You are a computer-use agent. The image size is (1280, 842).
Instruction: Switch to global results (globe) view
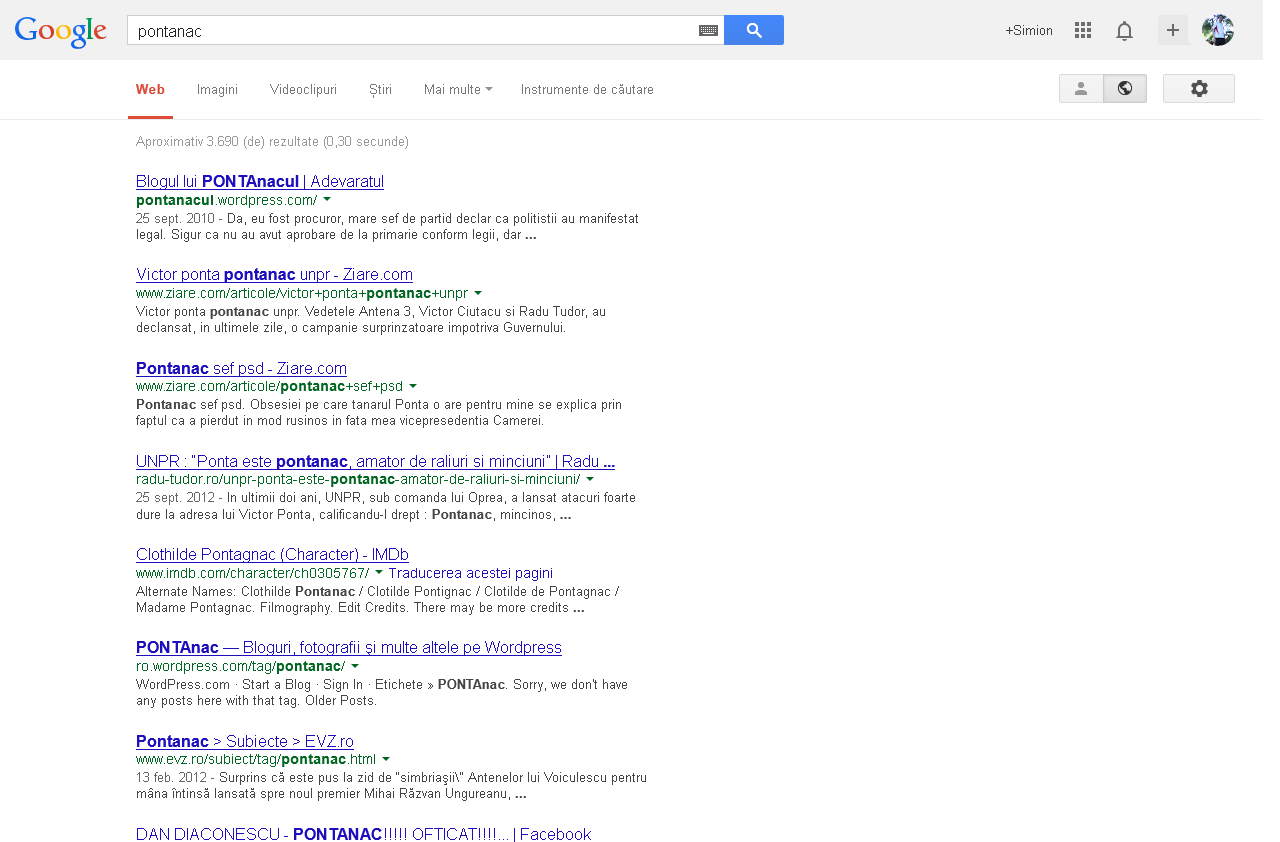(x=1125, y=89)
